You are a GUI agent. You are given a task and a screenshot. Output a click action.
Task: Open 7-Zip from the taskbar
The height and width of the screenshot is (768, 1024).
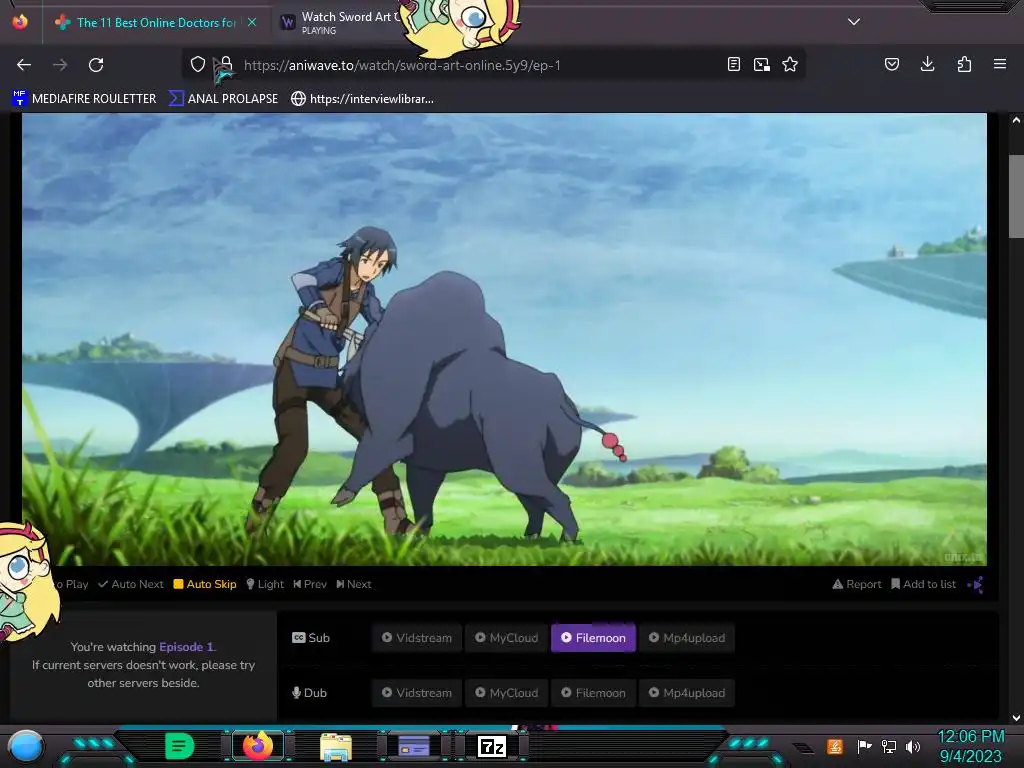pos(492,746)
